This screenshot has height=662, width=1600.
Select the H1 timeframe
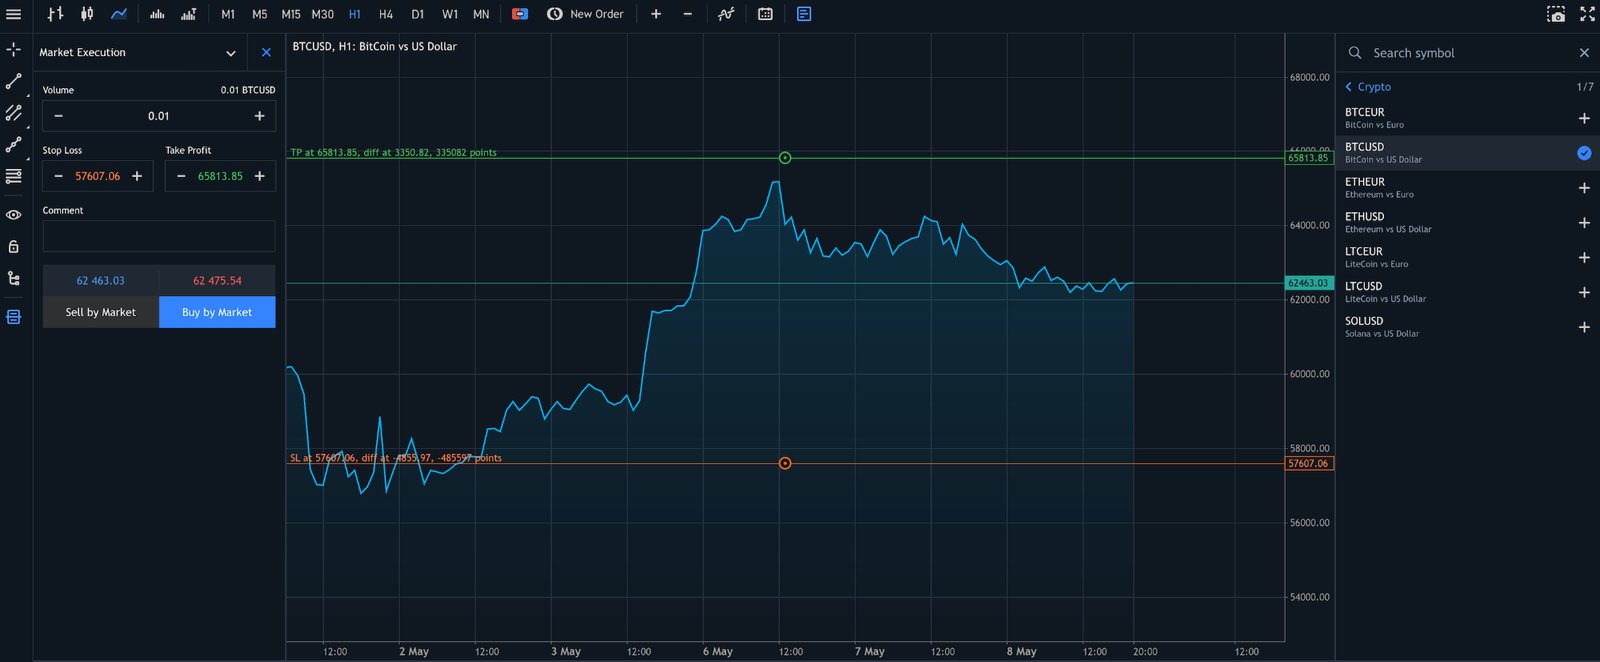(355, 14)
